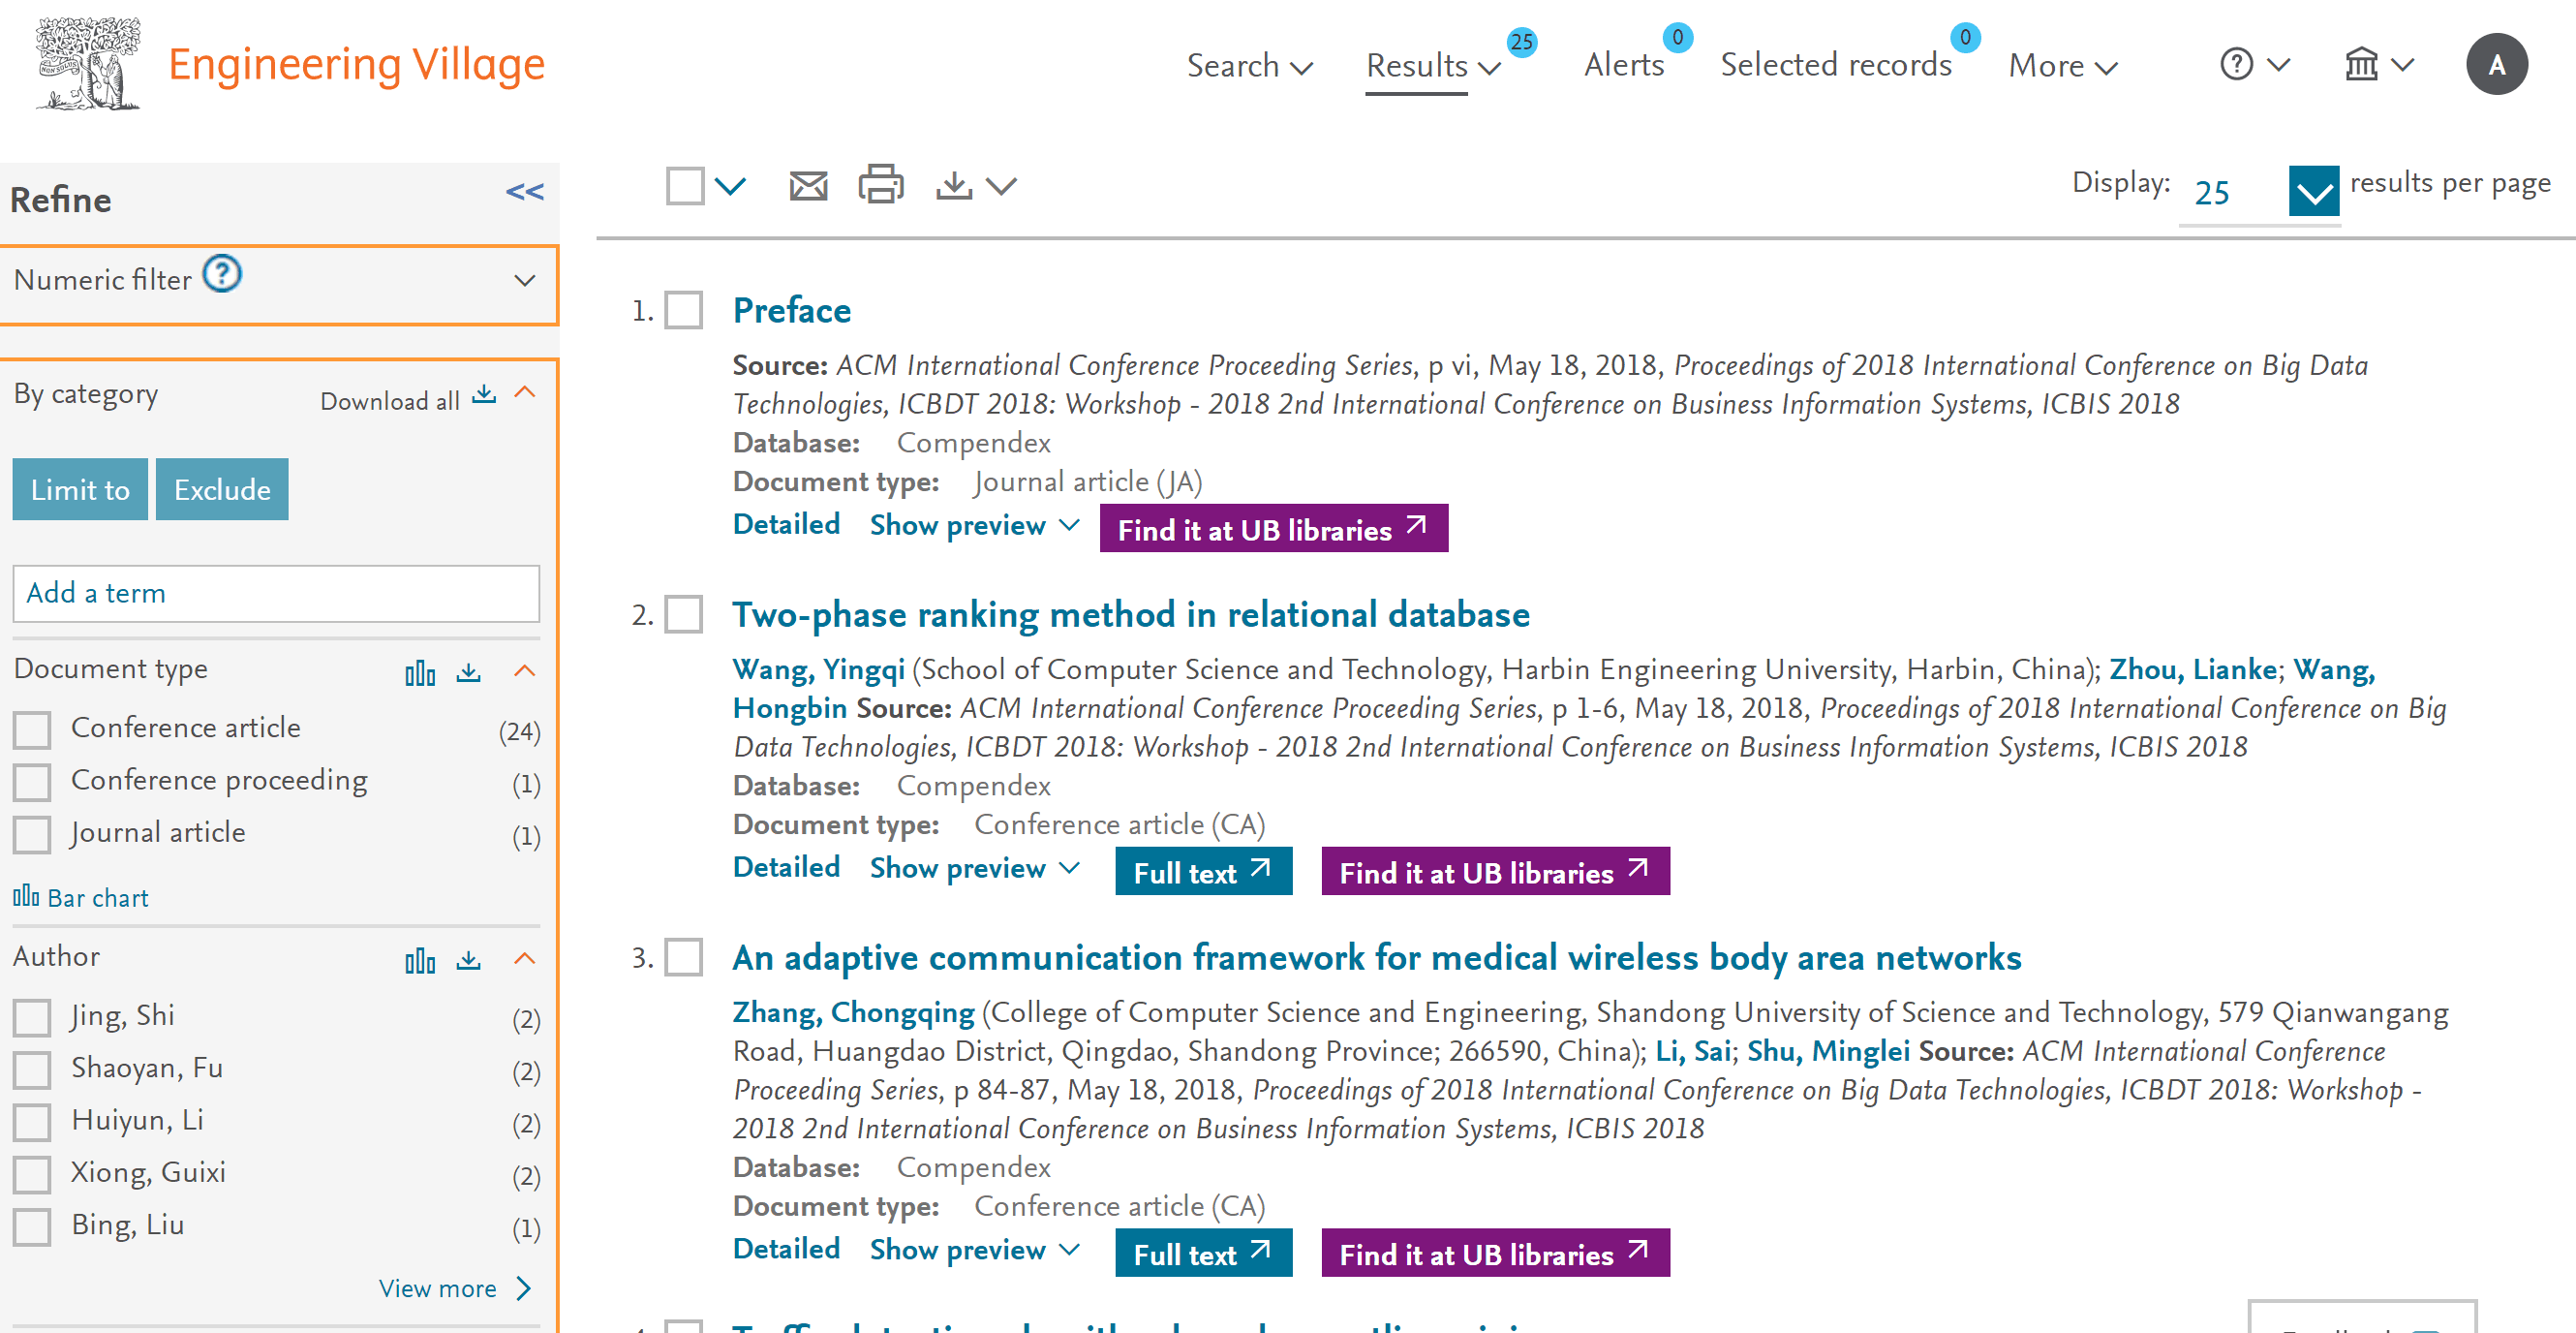The image size is (2576, 1333).
Task: Open the More menu
Action: pos(2063,66)
